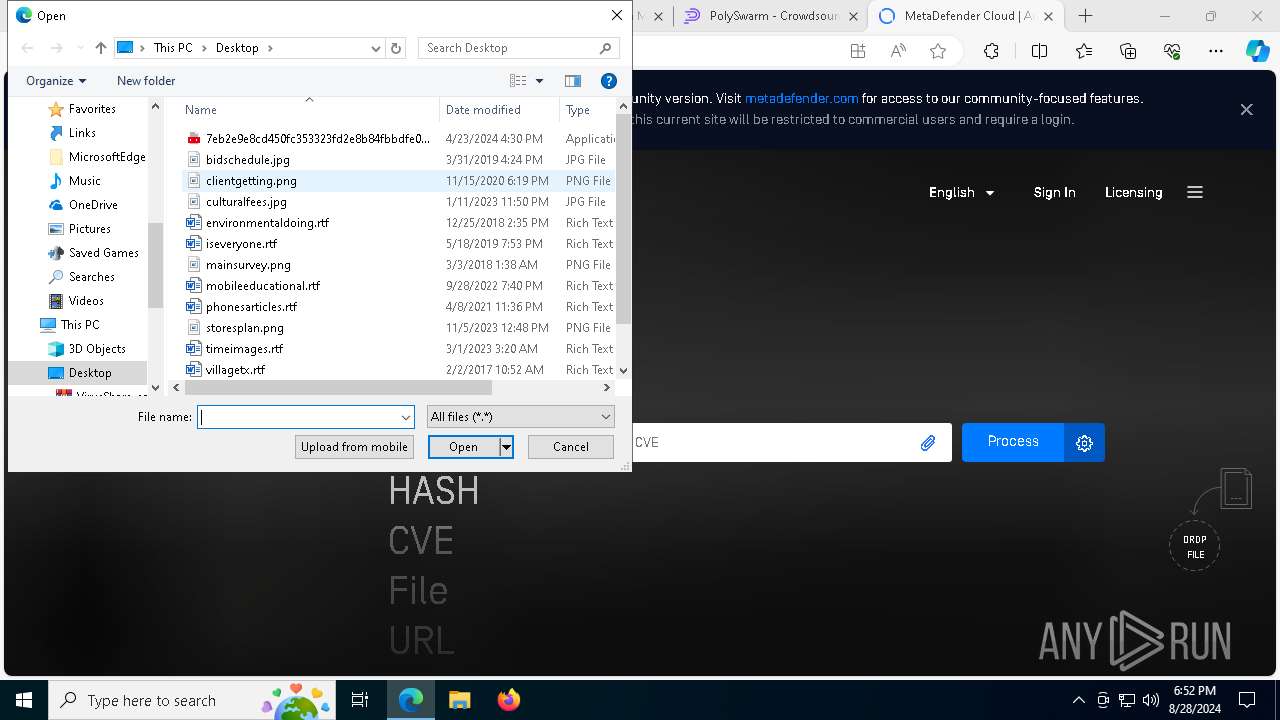Open Process settings gear icon

coord(1084,443)
